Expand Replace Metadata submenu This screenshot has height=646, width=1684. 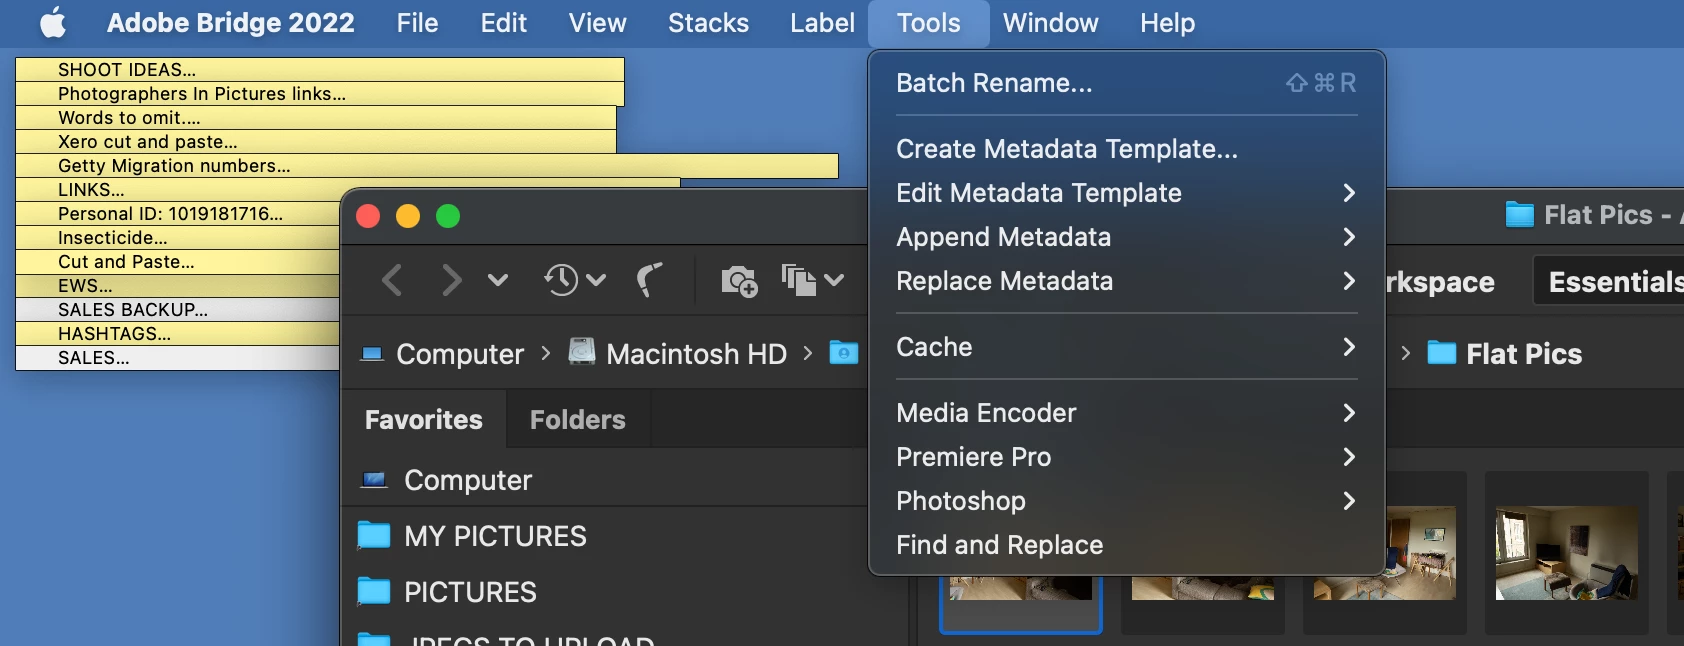pos(1127,281)
